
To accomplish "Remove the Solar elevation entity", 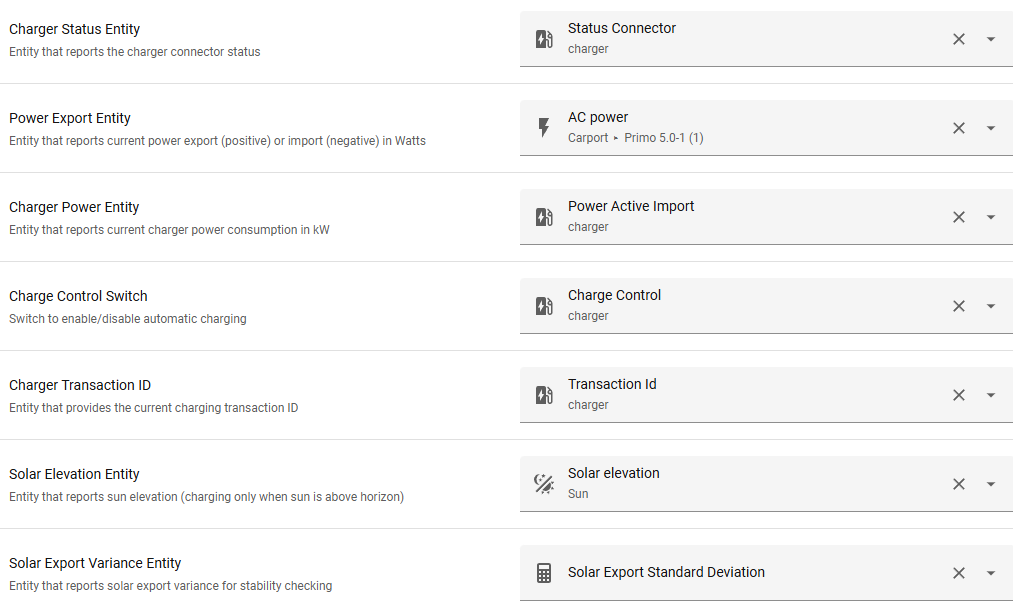I will 959,484.
